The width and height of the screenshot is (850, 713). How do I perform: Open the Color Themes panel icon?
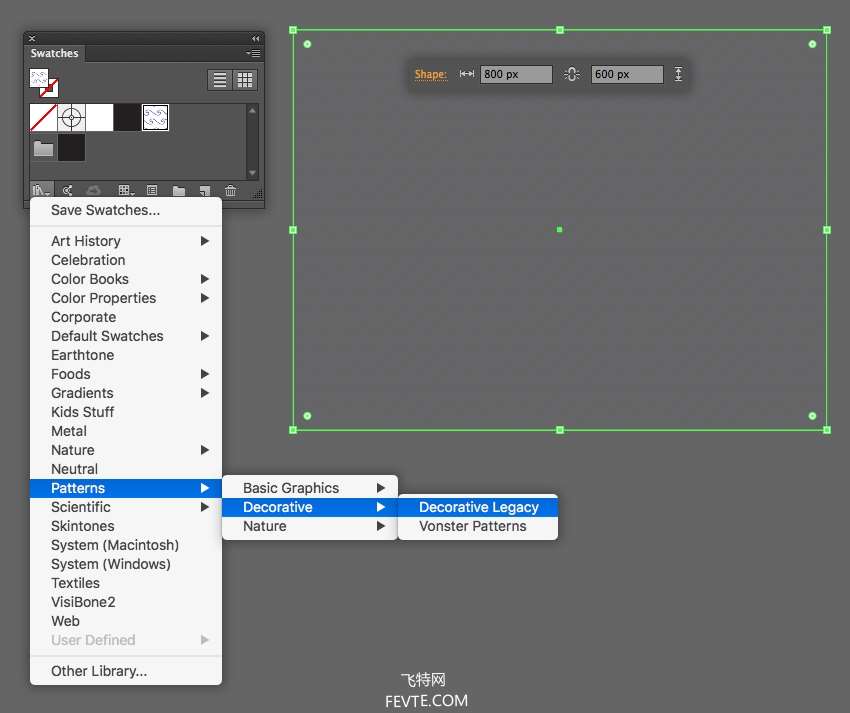pos(67,190)
